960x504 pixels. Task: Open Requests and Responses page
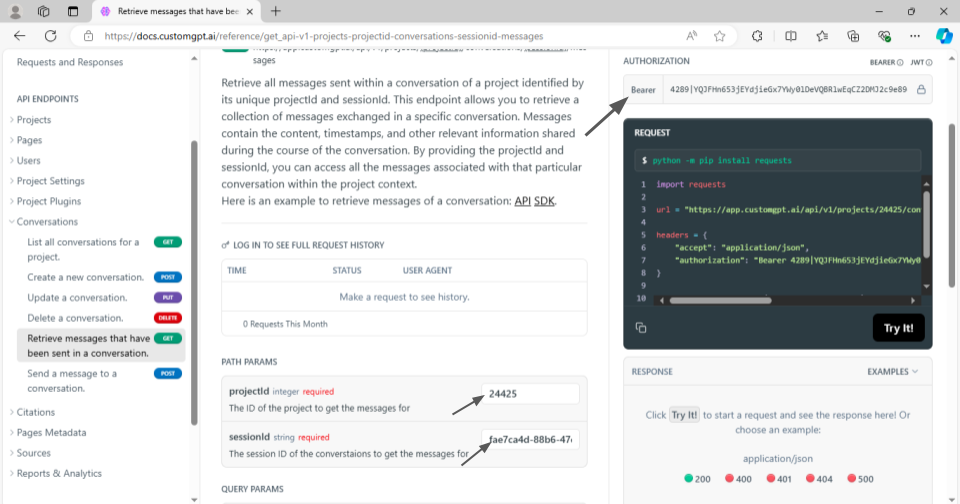tap(70, 62)
